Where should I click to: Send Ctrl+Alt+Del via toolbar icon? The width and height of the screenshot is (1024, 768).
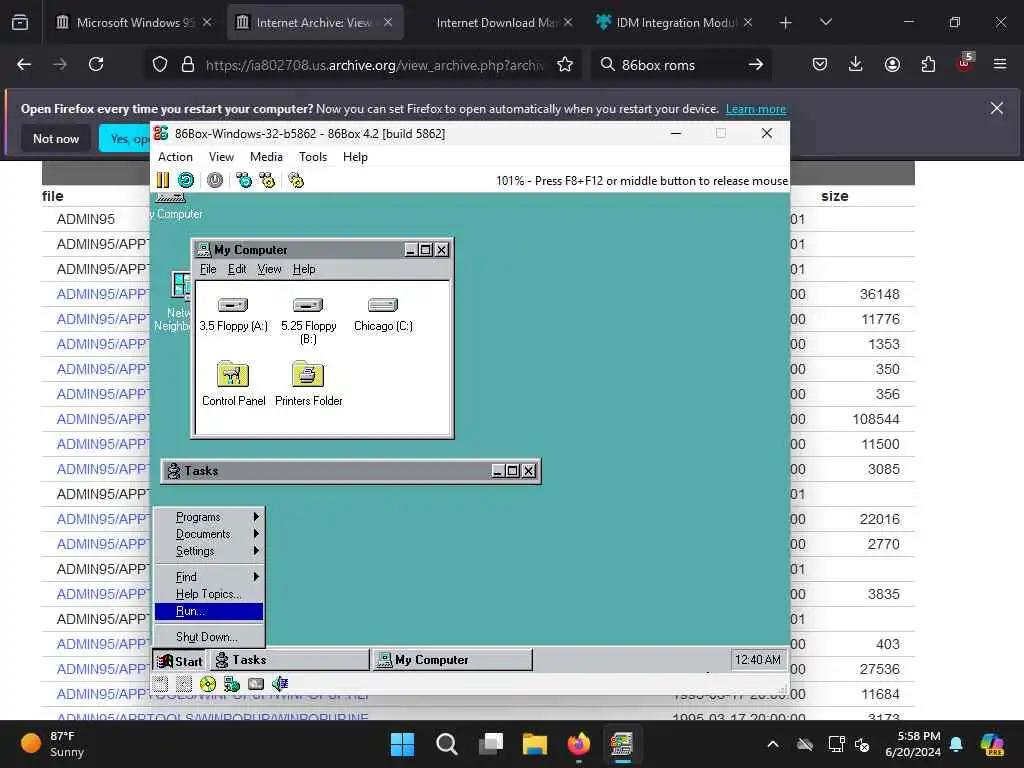(x=244, y=180)
